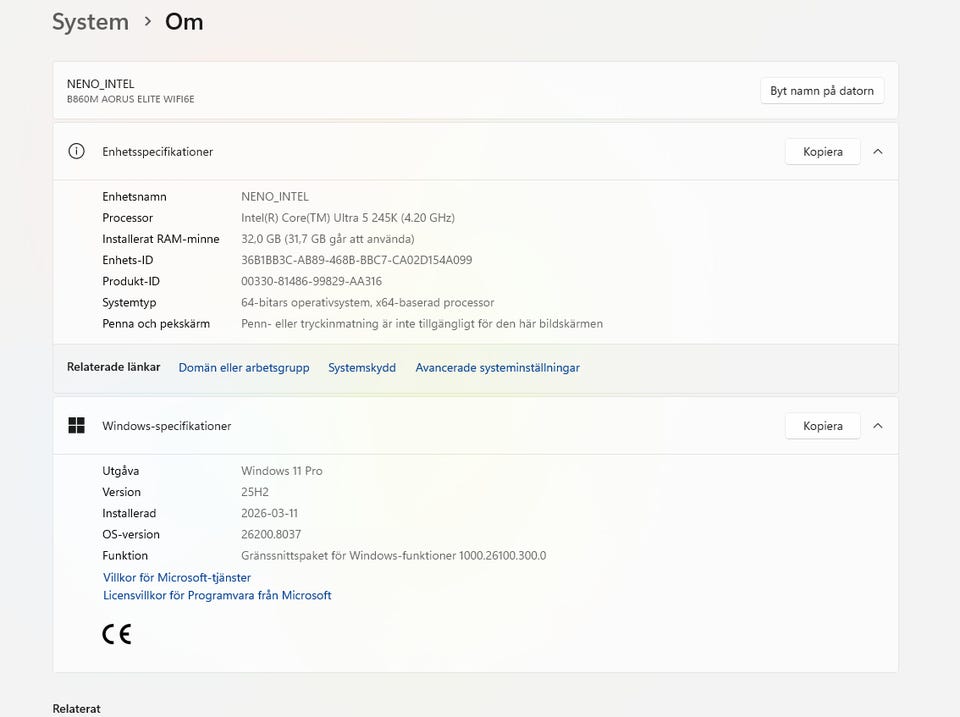Click the Windows-specifikationer section title
This screenshot has width=960, height=717.
click(166, 426)
